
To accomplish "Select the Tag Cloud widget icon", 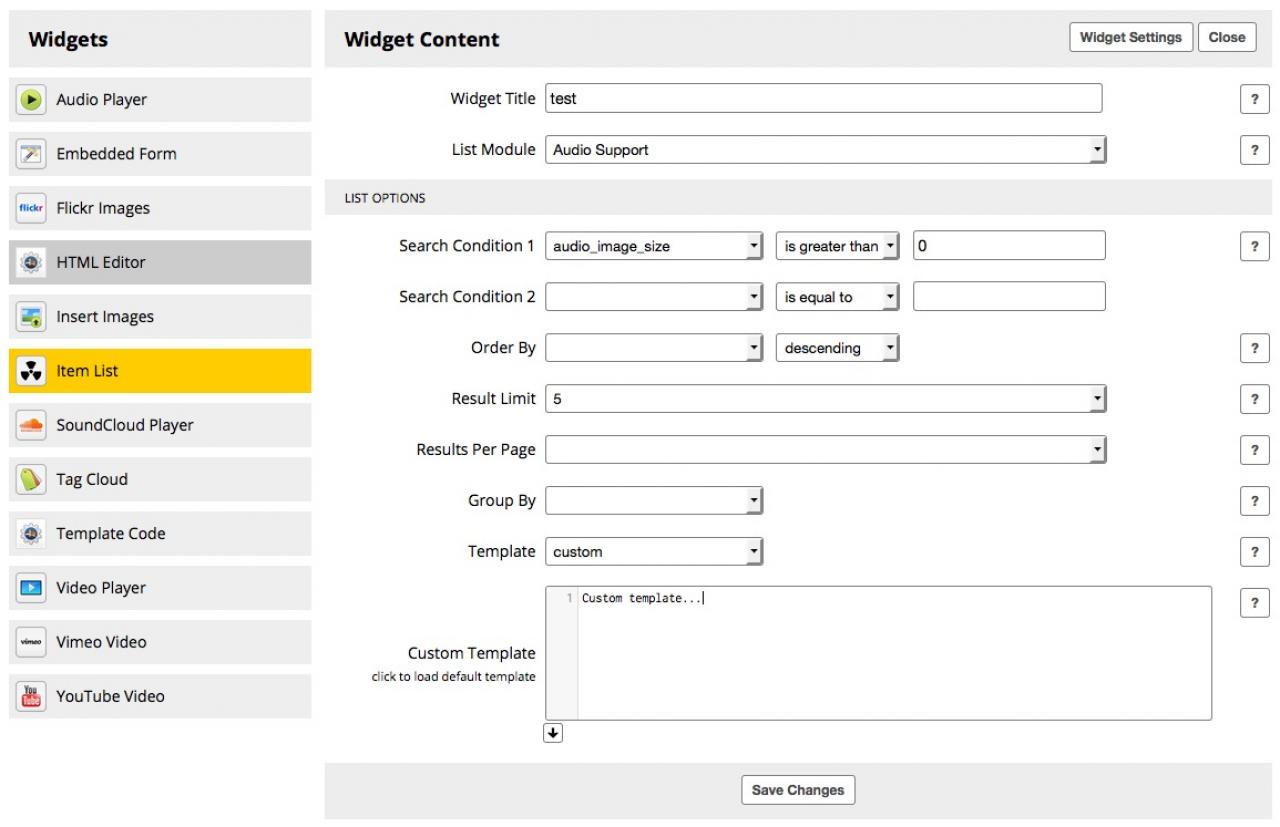I will [31, 479].
